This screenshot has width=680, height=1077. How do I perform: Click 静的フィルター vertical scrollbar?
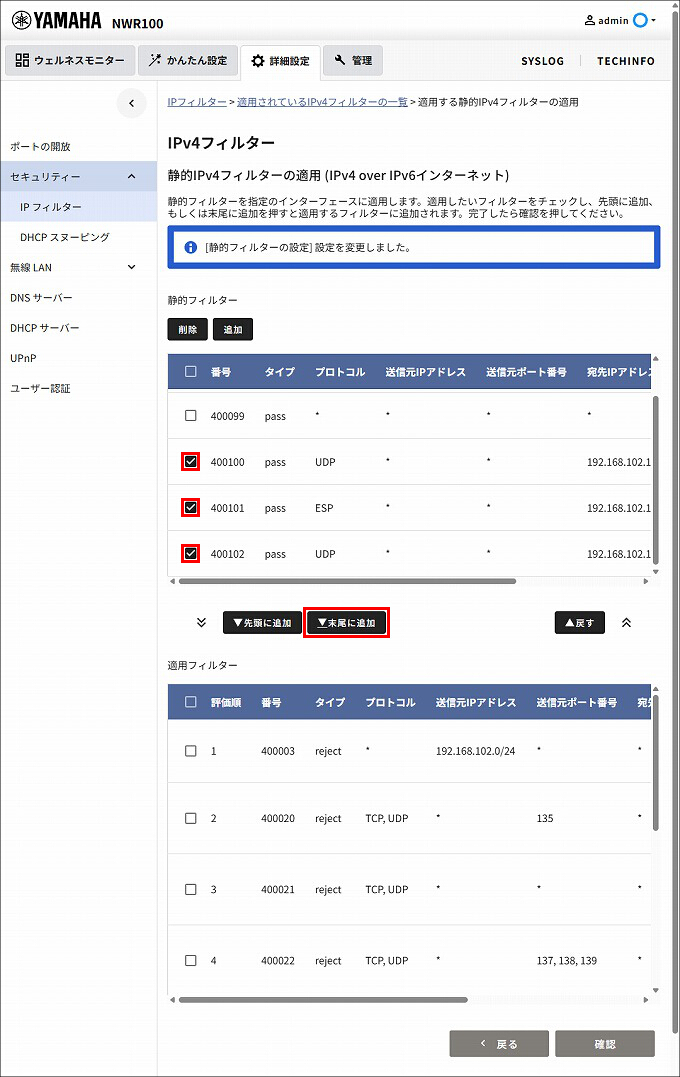pos(655,479)
